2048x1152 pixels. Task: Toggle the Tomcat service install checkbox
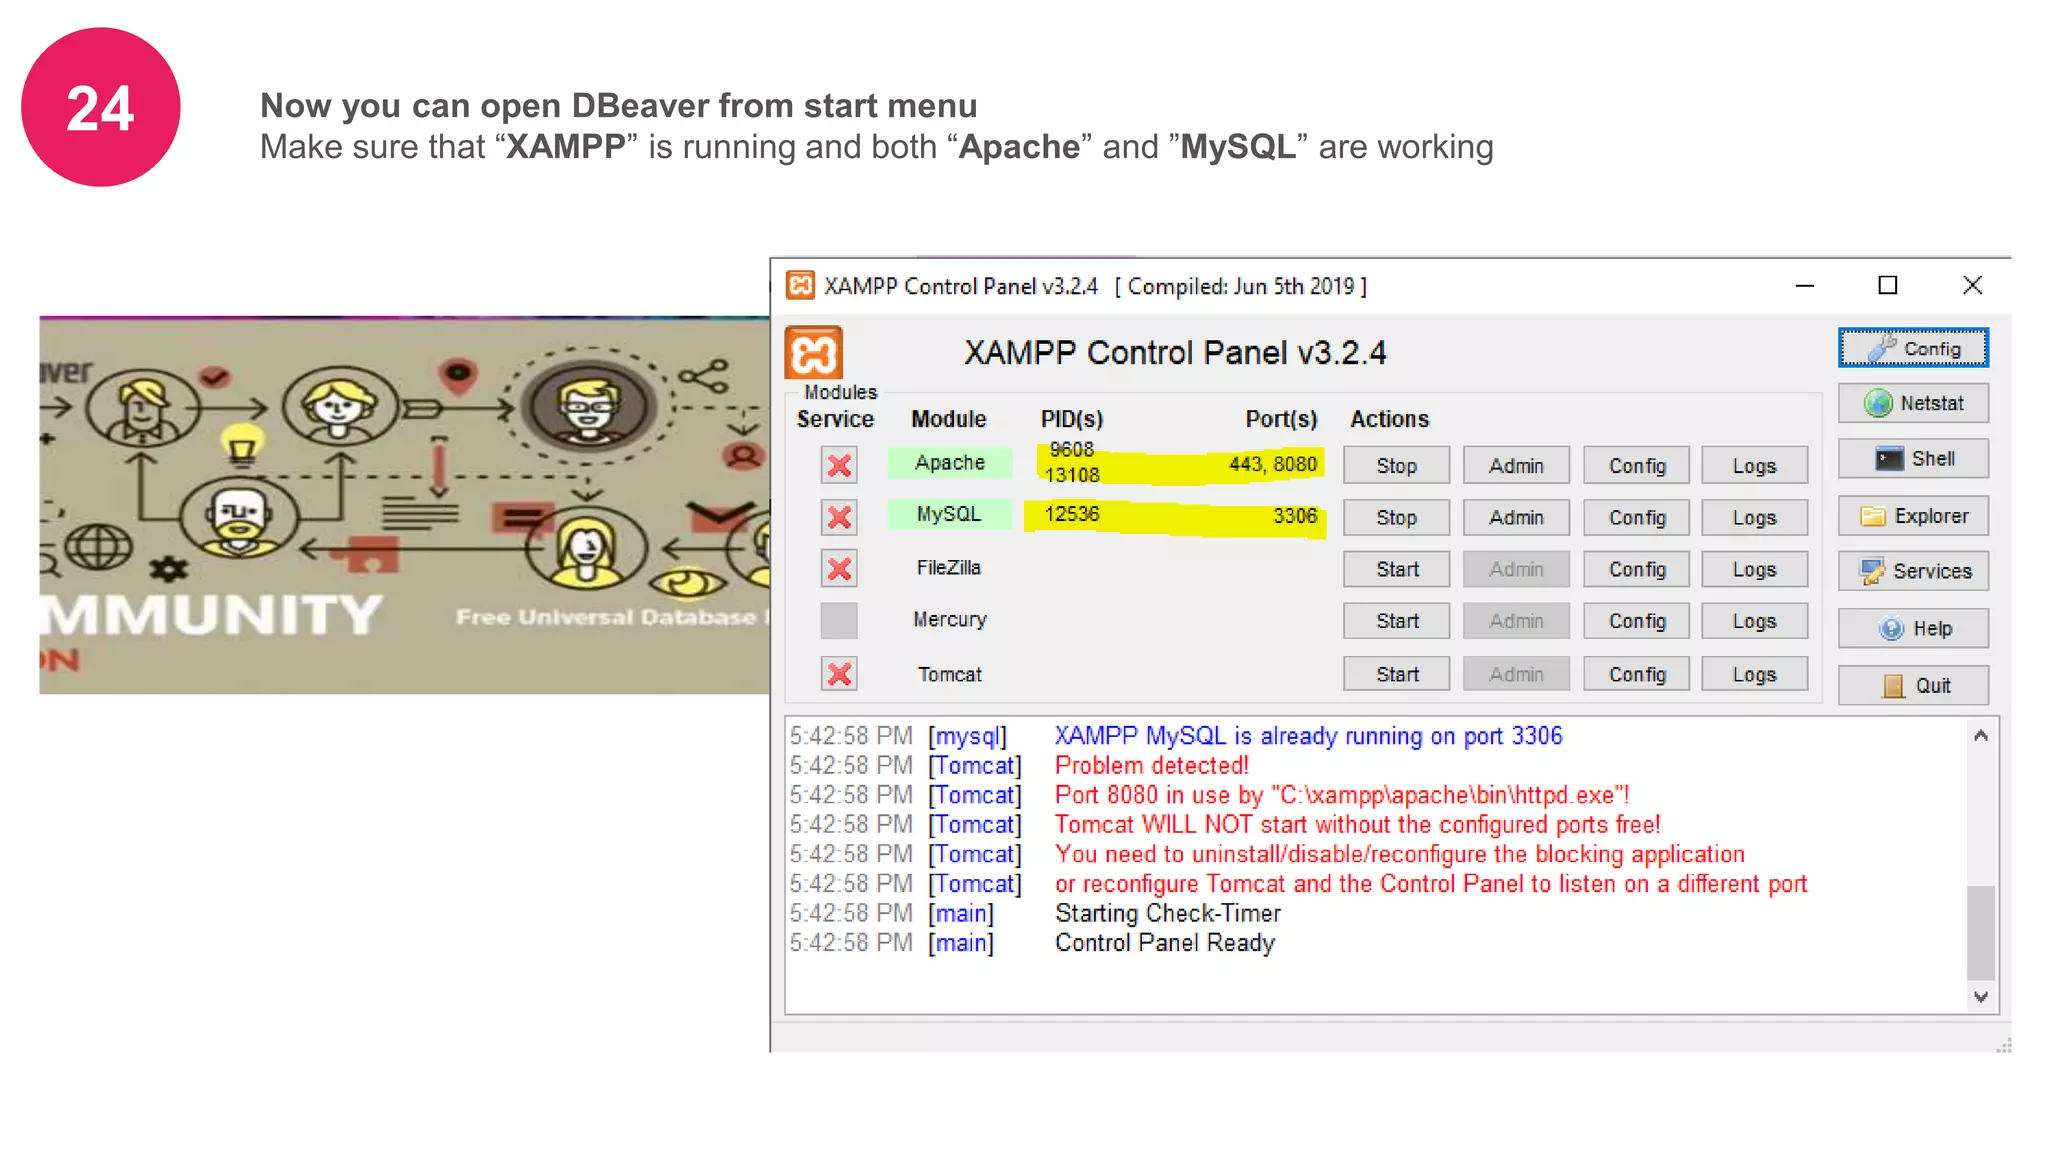(x=839, y=674)
